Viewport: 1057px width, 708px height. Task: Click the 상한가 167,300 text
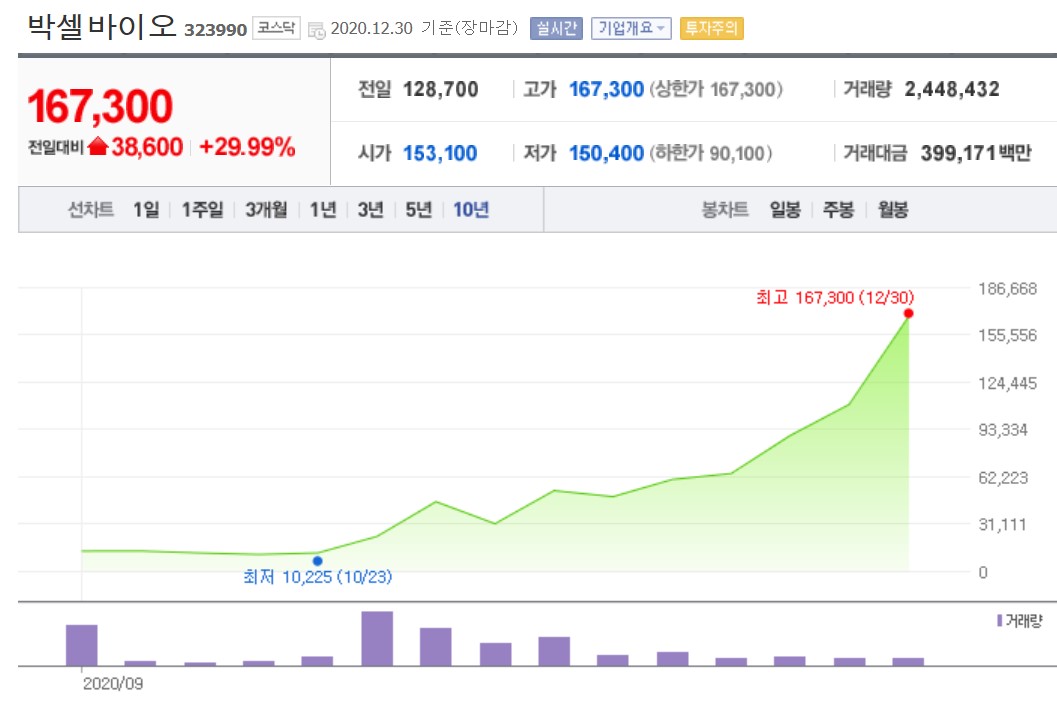[716, 89]
